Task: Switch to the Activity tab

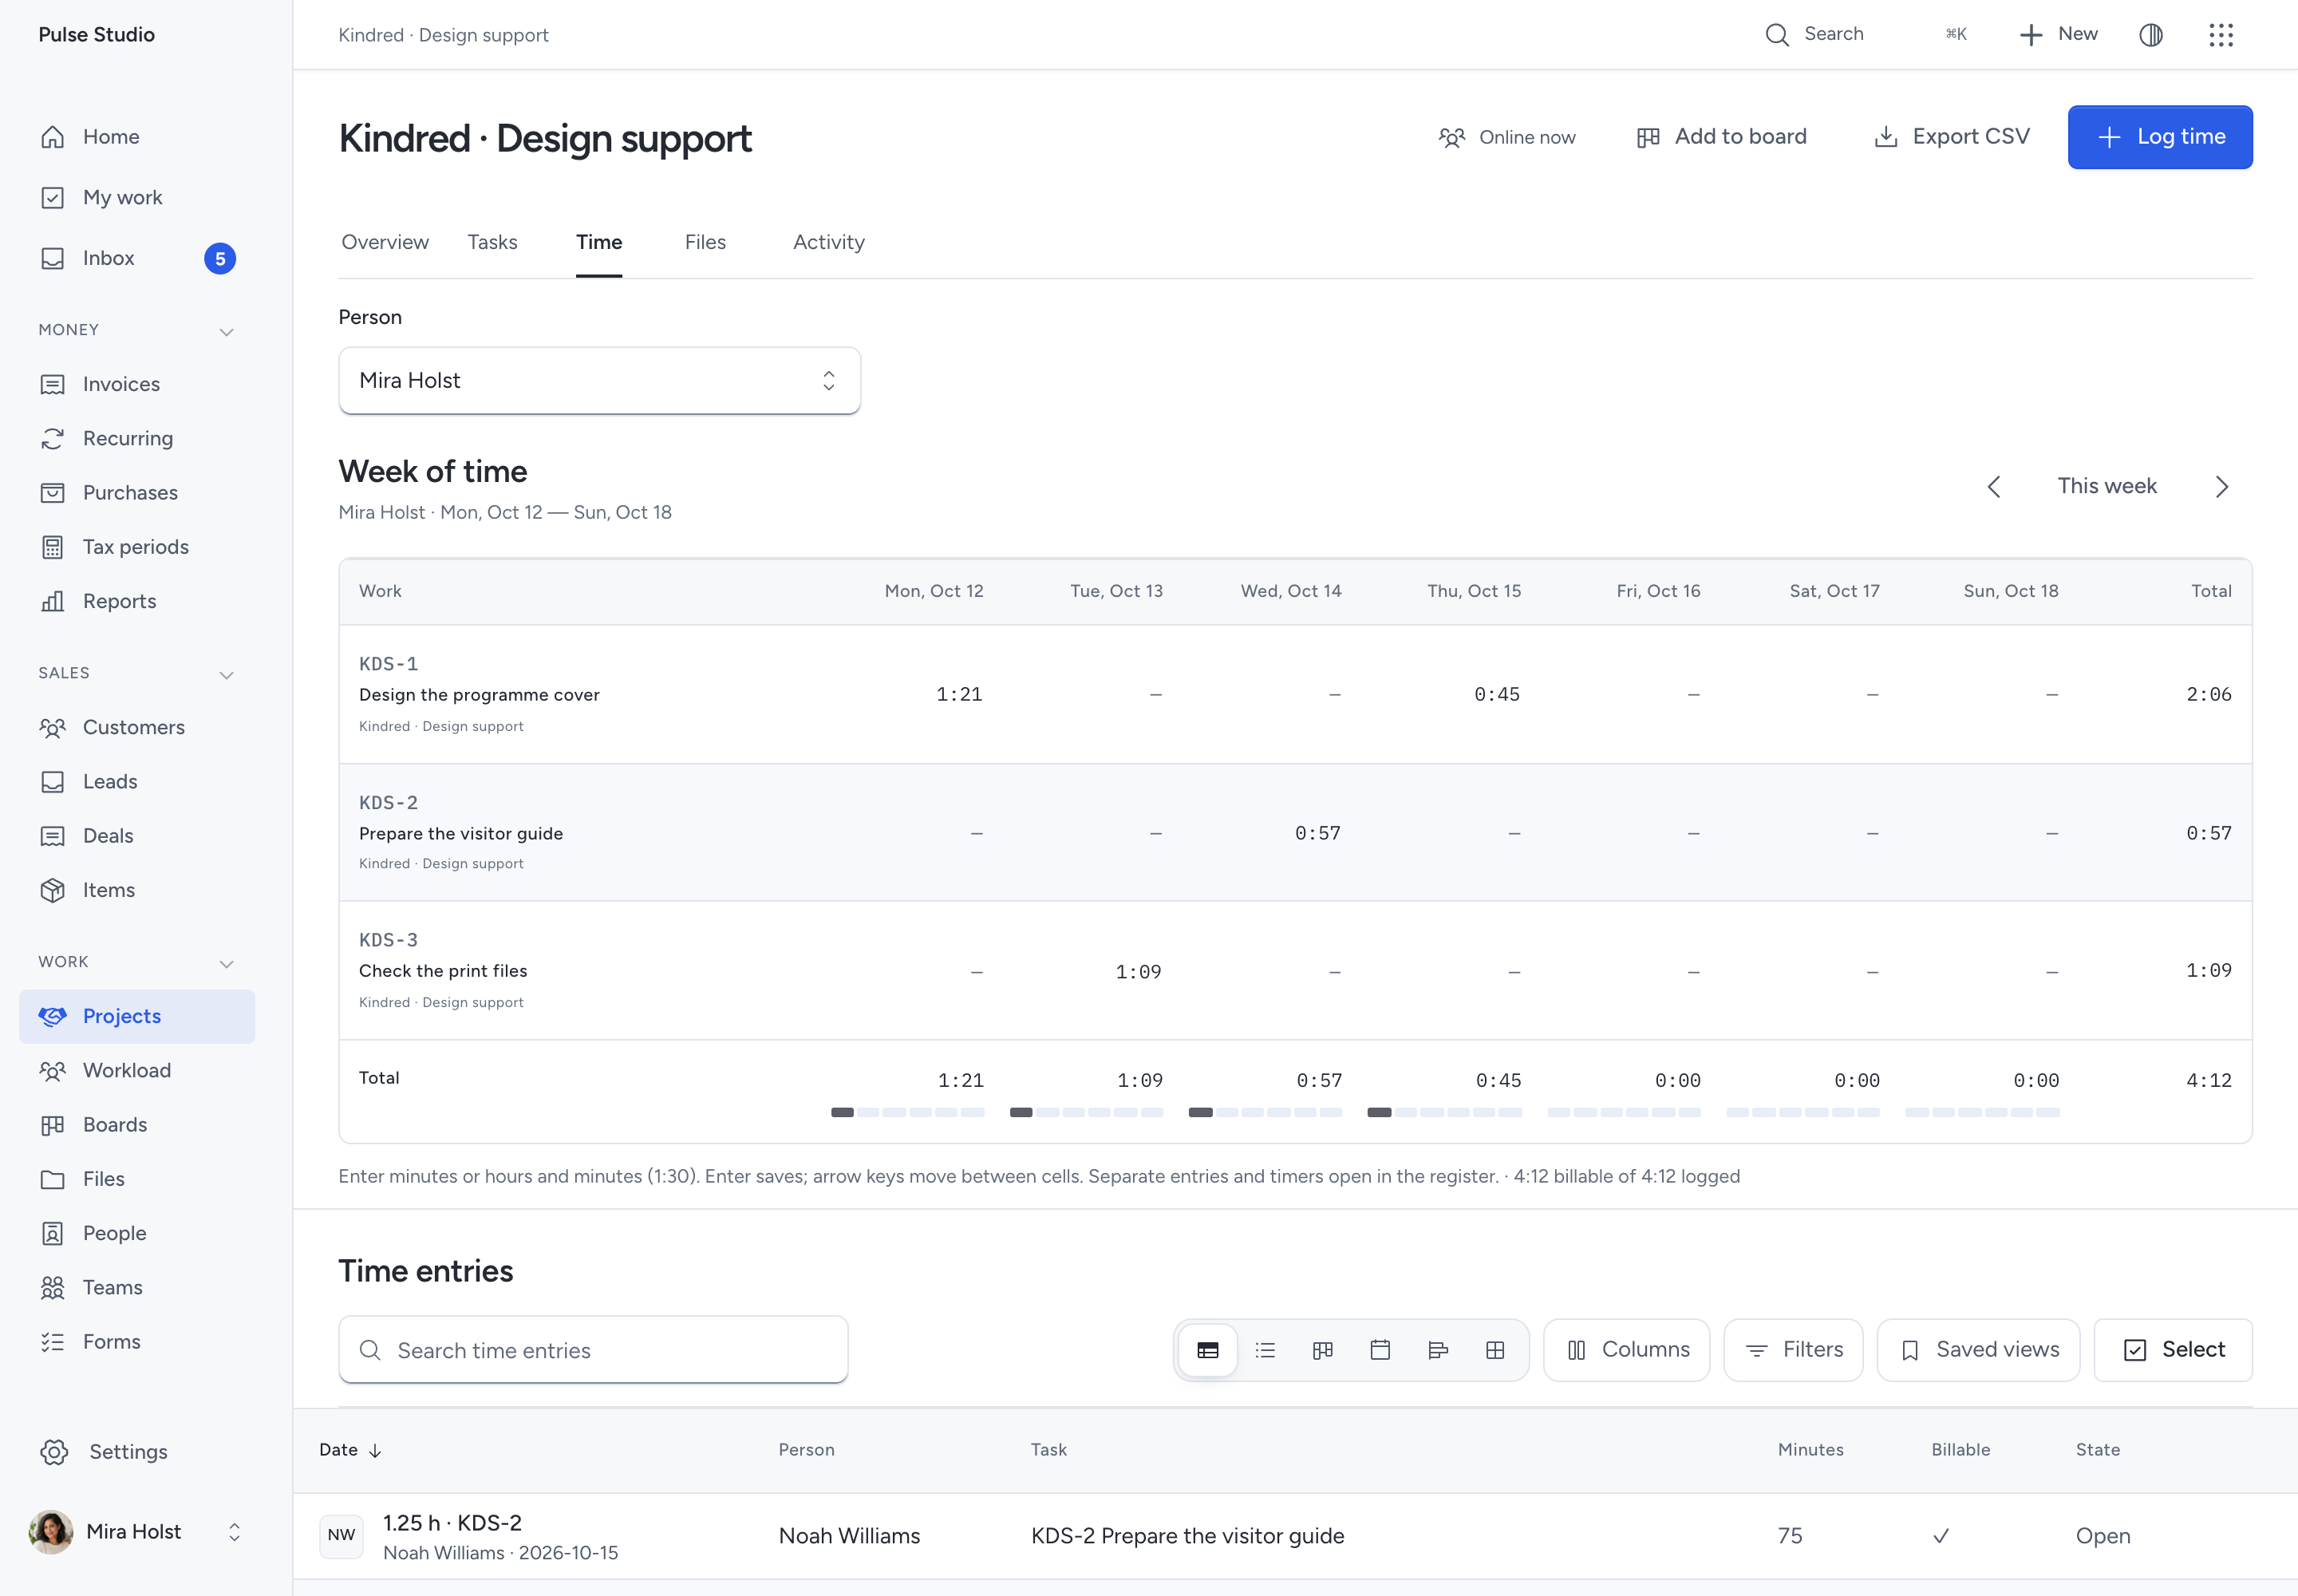Action: [x=829, y=242]
